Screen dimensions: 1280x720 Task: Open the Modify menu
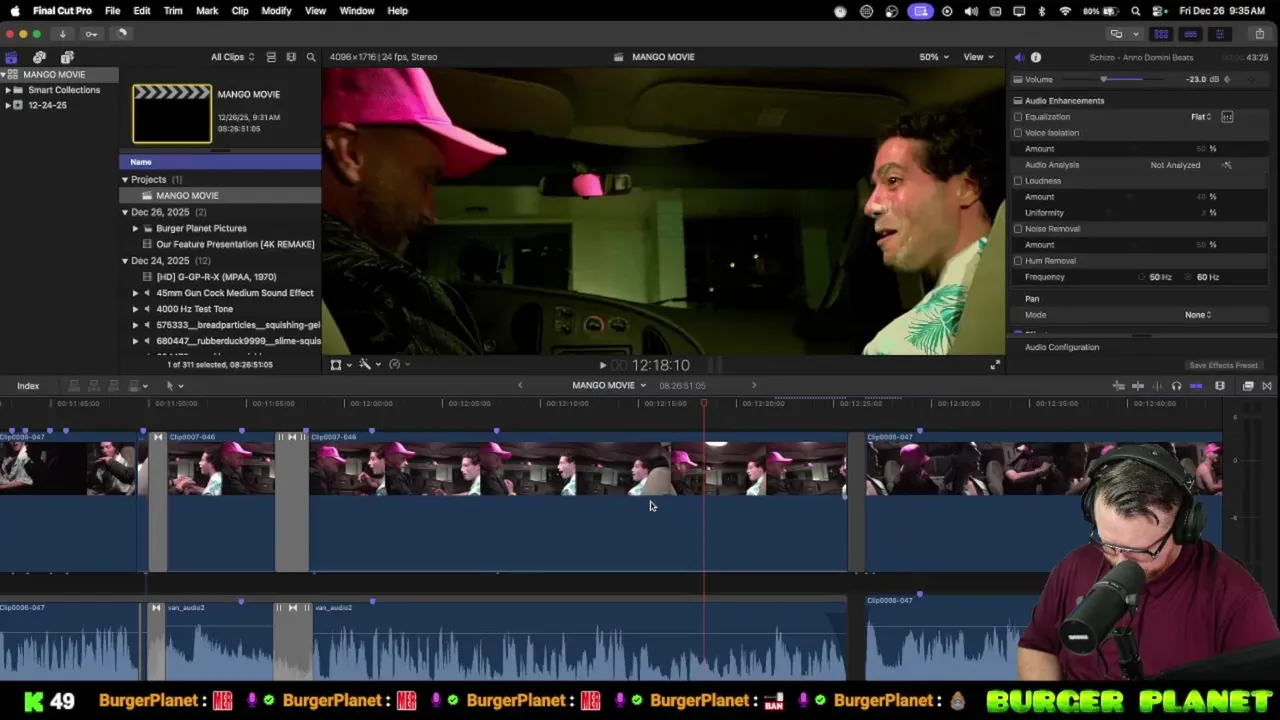276,11
